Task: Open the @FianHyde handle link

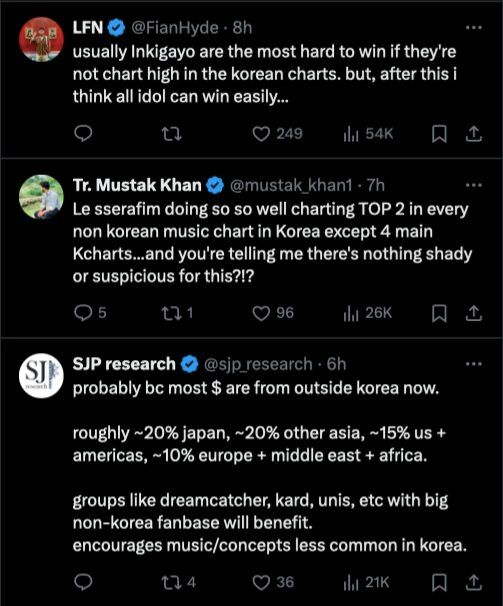Action: pyautogui.click(x=175, y=28)
